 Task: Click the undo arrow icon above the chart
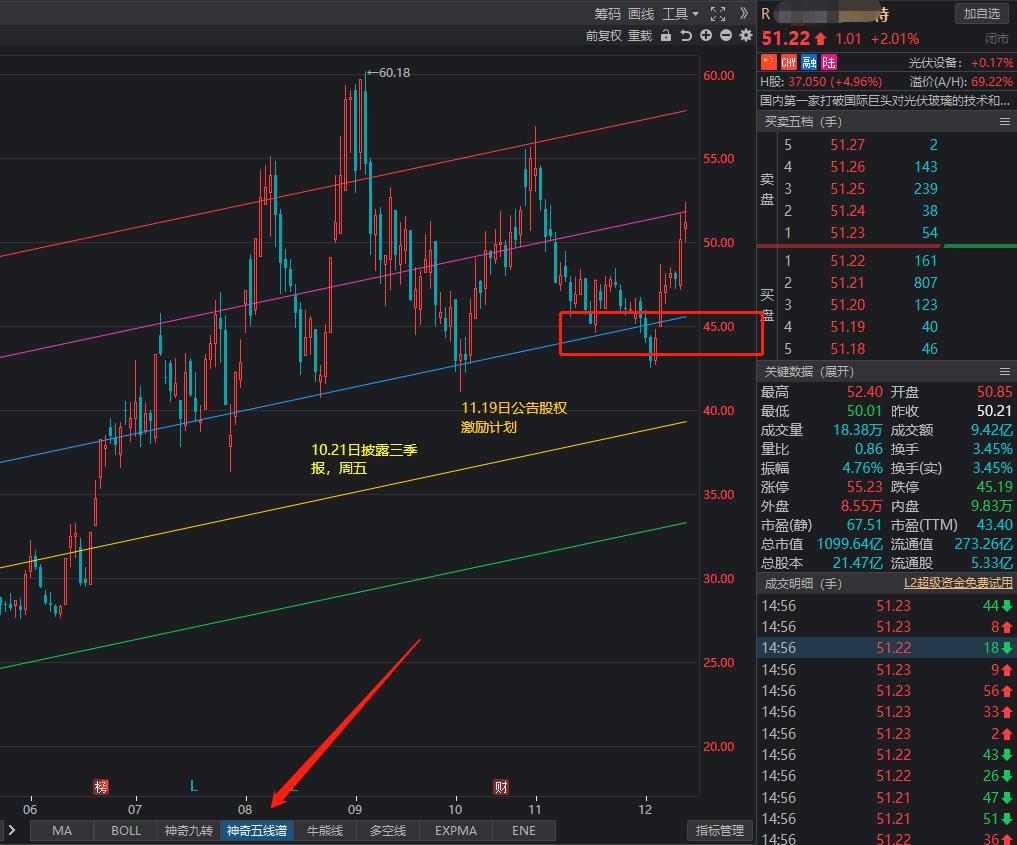(x=686, y=36)
